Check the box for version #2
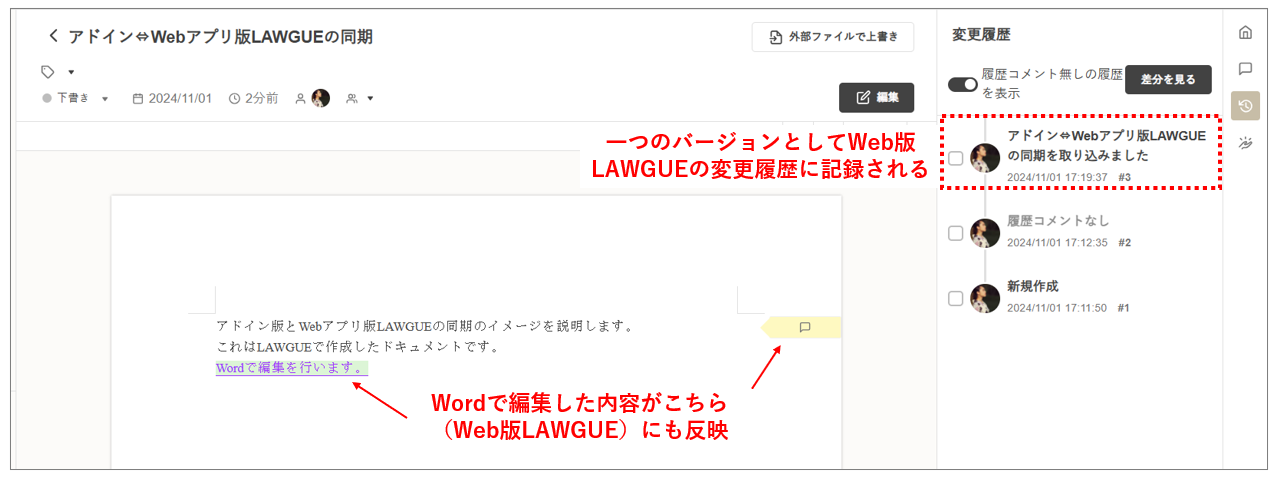The height and width of the screenshot is (484, 1276). coord(956,233)
